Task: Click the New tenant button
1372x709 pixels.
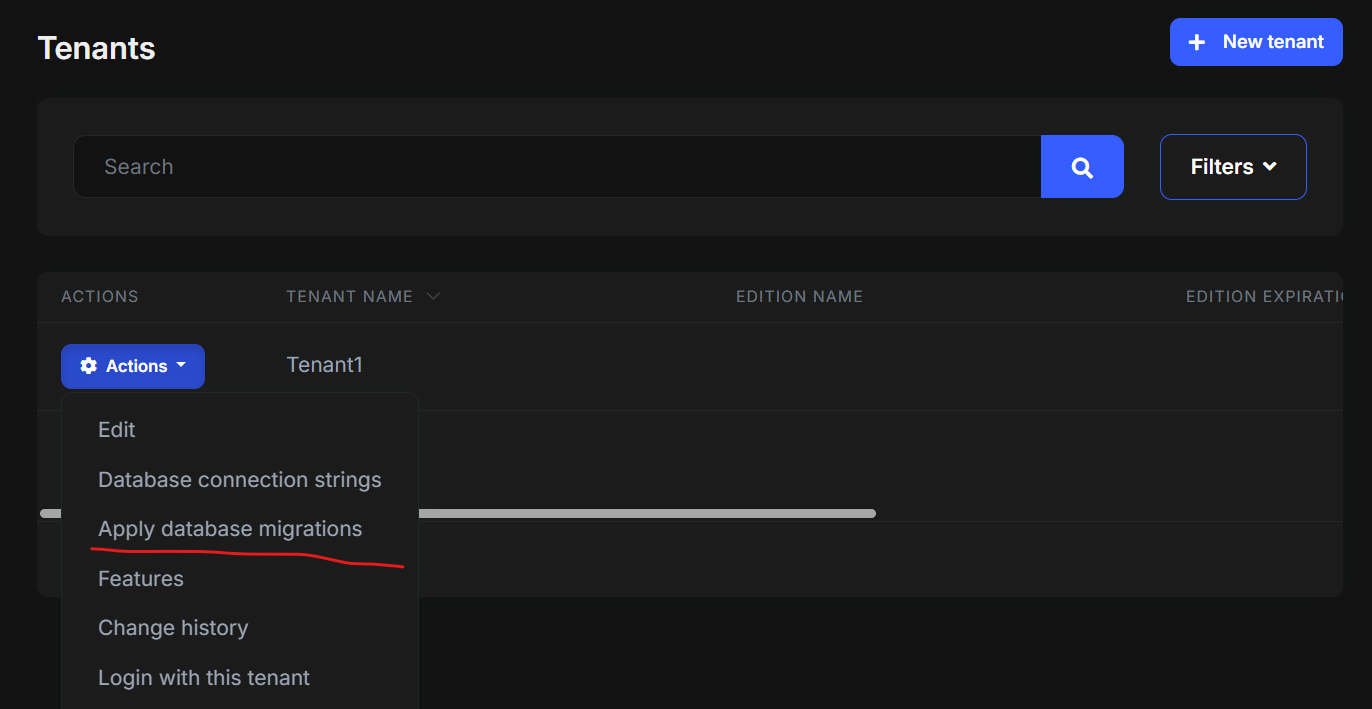Action: coord(1256,42)
